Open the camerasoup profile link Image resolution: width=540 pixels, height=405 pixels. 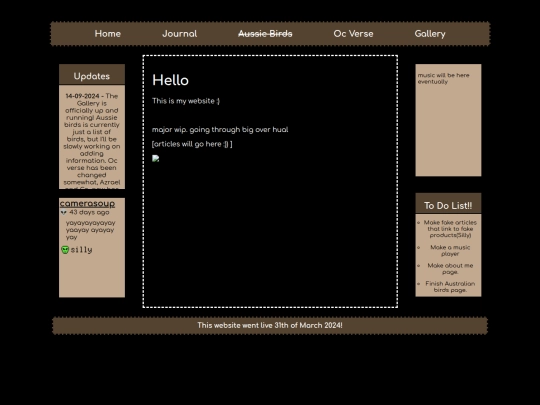pos(87,204)
